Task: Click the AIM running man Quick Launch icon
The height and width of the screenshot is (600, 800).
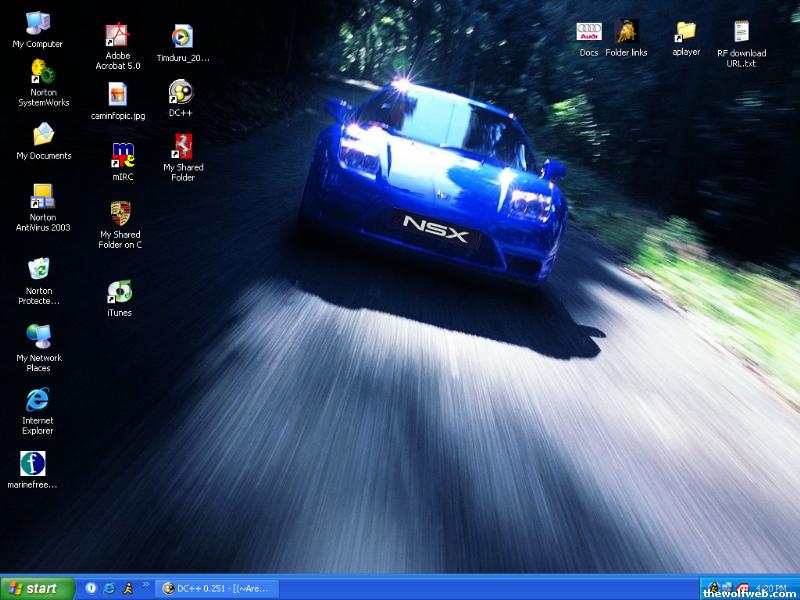Action: click(127, 588)
